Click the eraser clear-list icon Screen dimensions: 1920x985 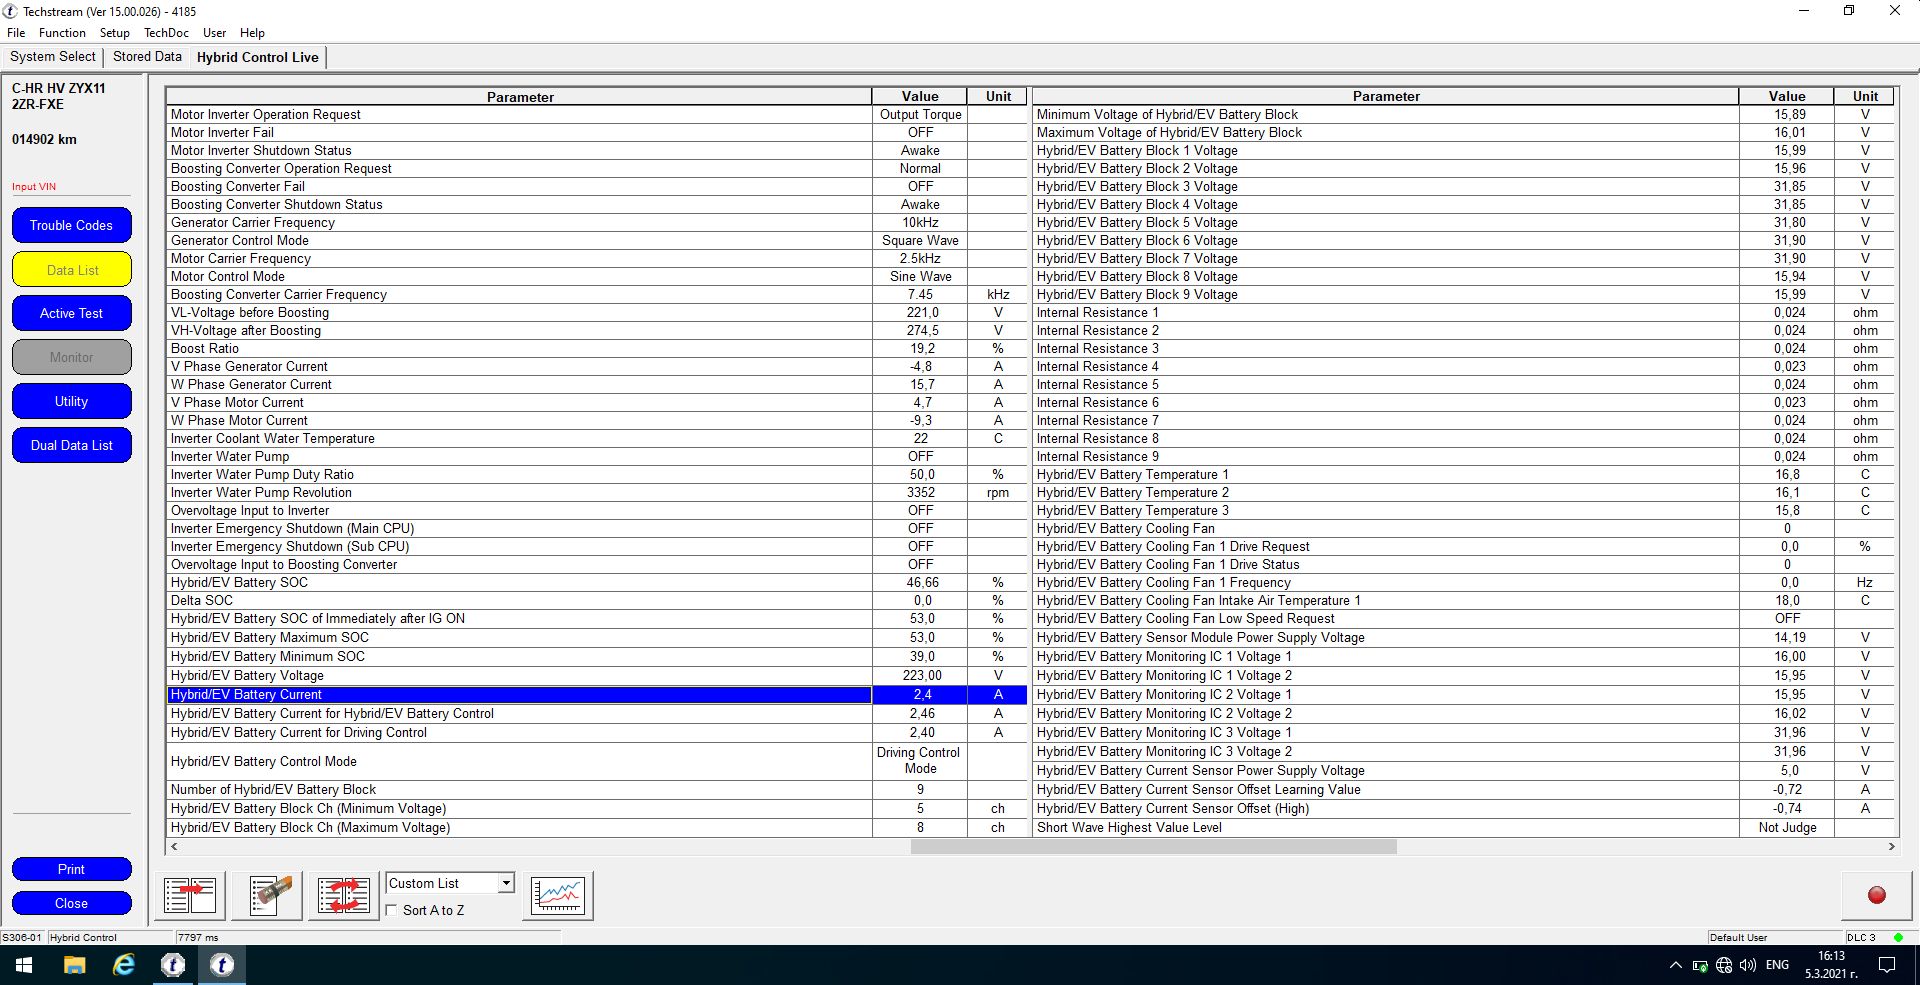pos(267,895)
